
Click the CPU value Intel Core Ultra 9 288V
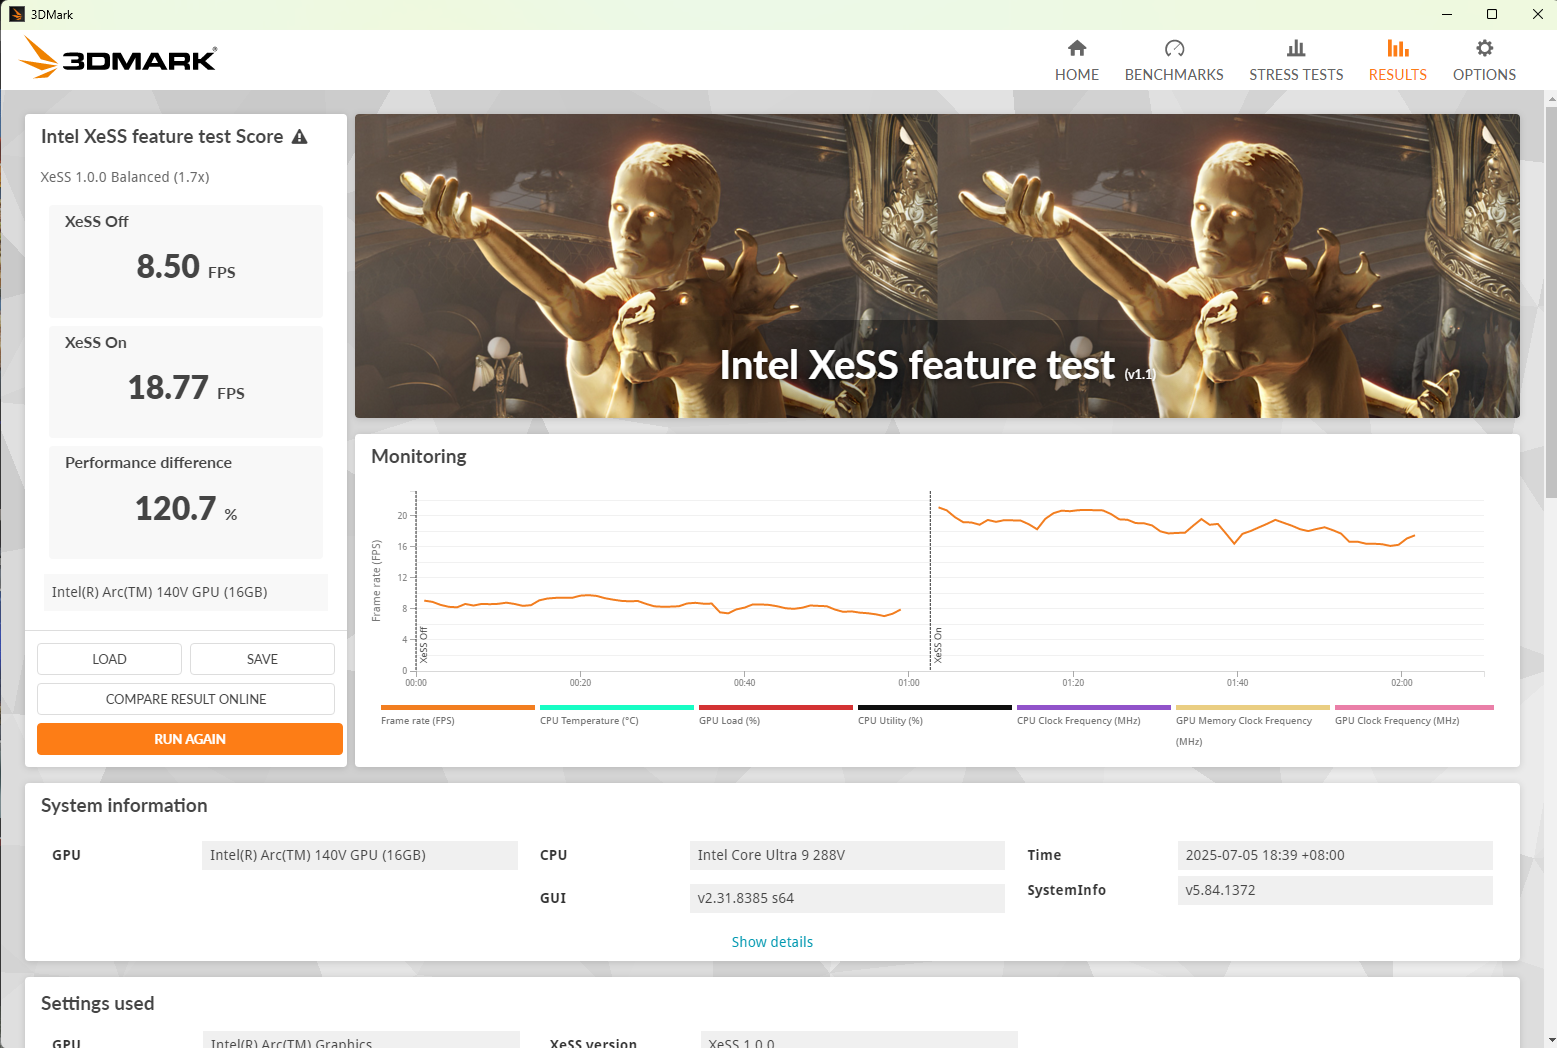coord(847,855)
